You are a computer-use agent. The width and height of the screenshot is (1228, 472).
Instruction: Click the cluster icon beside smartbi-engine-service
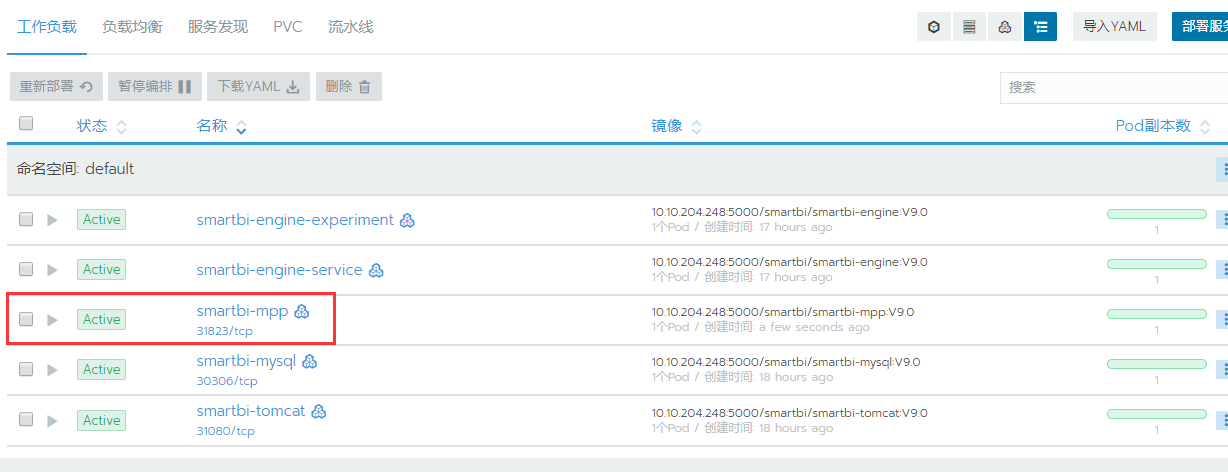[x=376, y=270]
